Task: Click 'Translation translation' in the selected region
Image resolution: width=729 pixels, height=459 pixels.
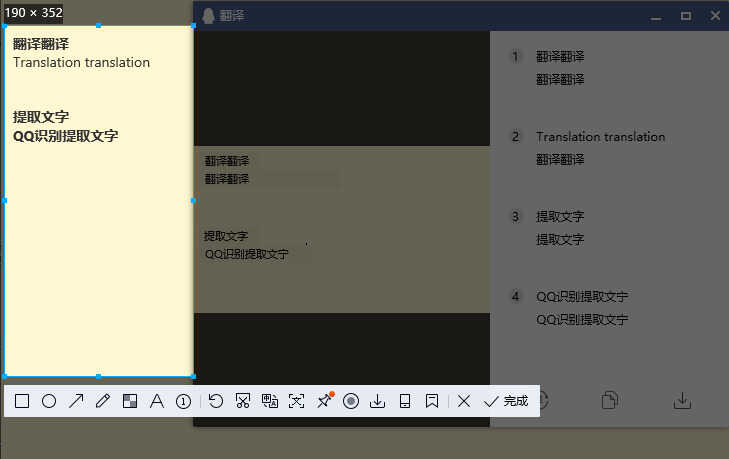Action: (81, 62)
